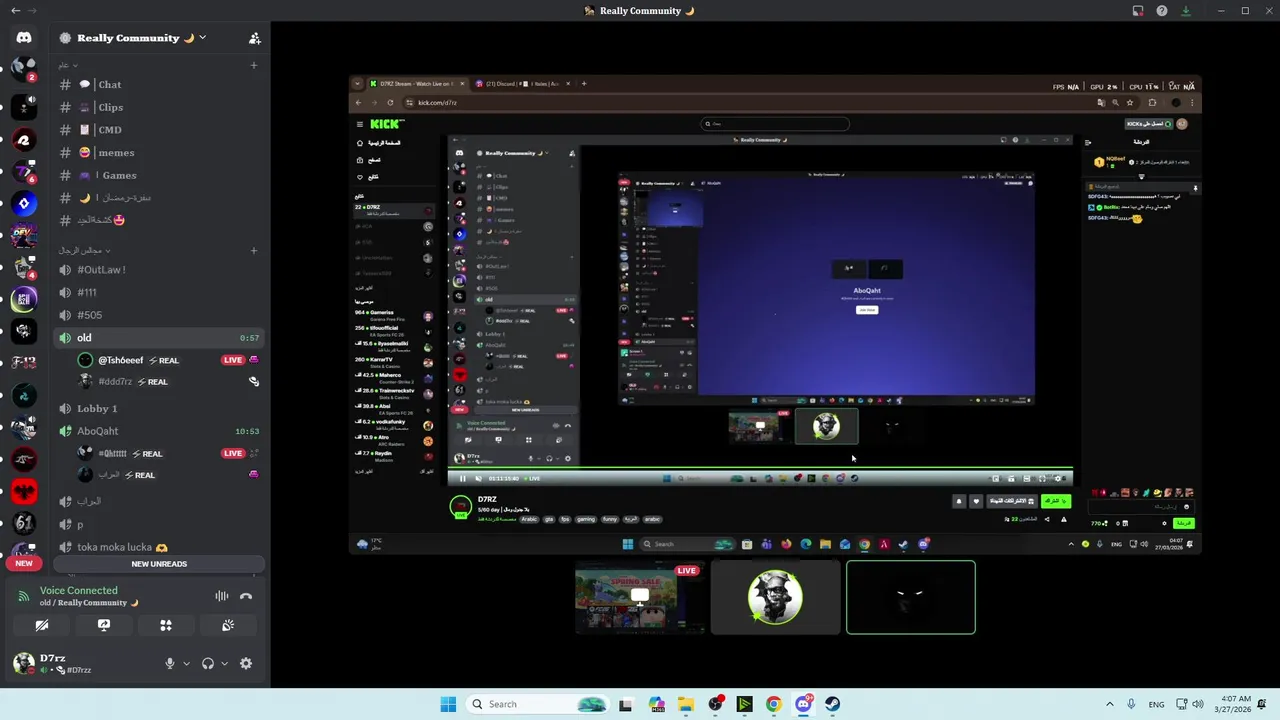Click the invite people icon beside server name
1280x720 pixels.
(255, 38)
